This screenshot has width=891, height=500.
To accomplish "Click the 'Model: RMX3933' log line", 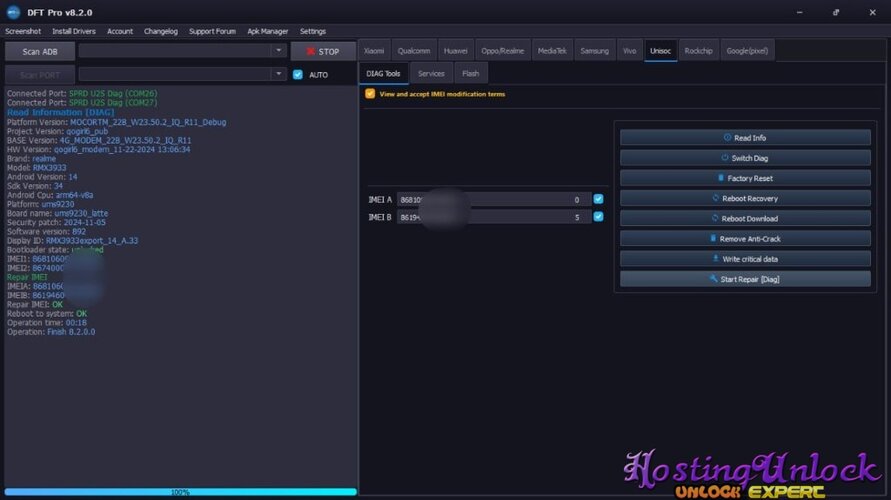I will (x=36, y=168).
